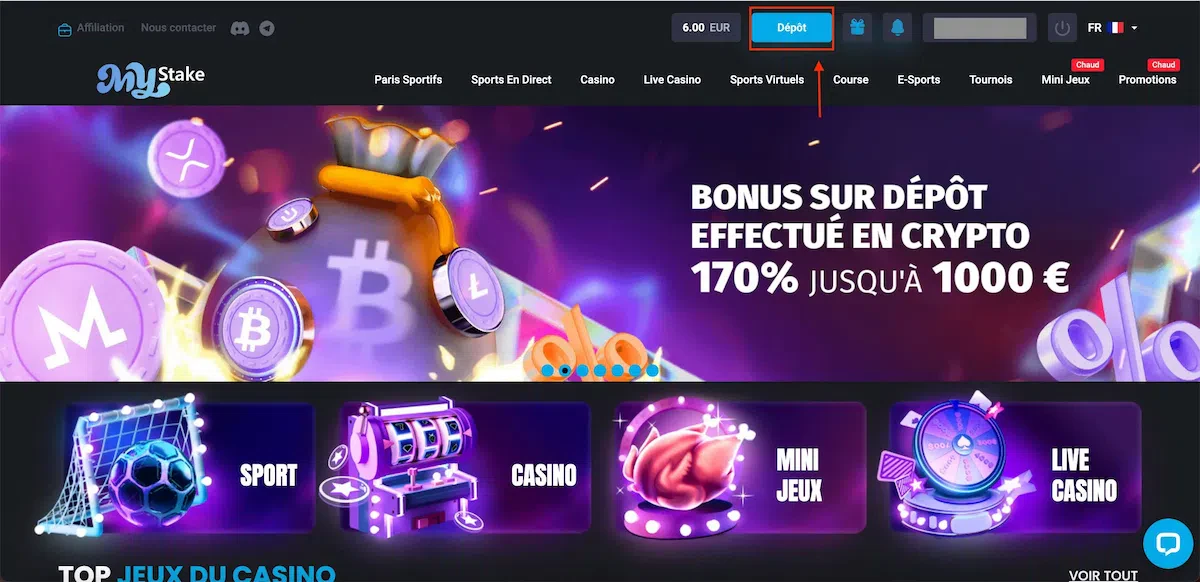This screenshot has width=1200, height=582.
Task: Click the power logout icon
Action: pyautogui.click(x=1062, y=28)
